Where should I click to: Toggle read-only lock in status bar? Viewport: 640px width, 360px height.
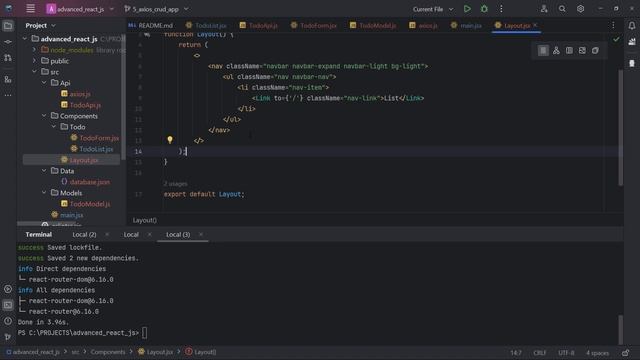tap(625, 353)
